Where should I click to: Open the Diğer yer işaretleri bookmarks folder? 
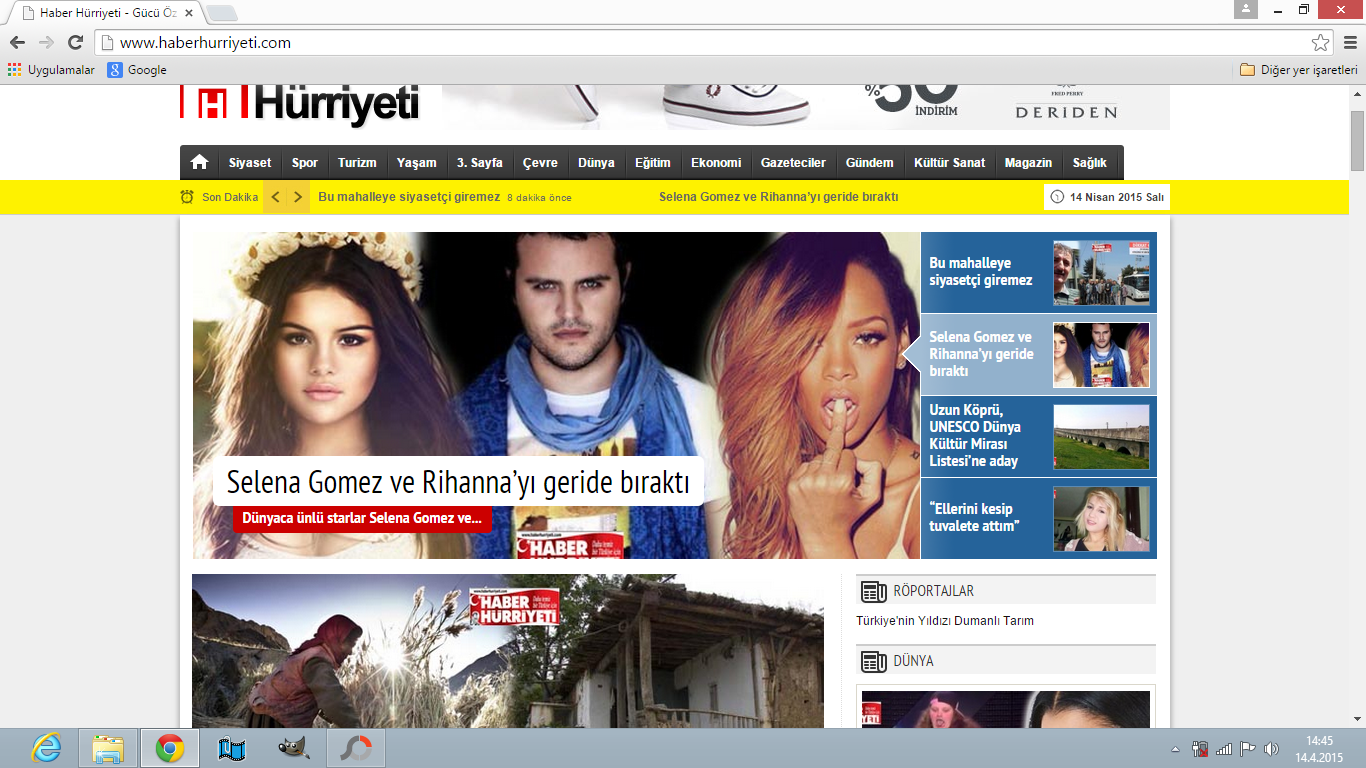click(x=1299, y=70)
